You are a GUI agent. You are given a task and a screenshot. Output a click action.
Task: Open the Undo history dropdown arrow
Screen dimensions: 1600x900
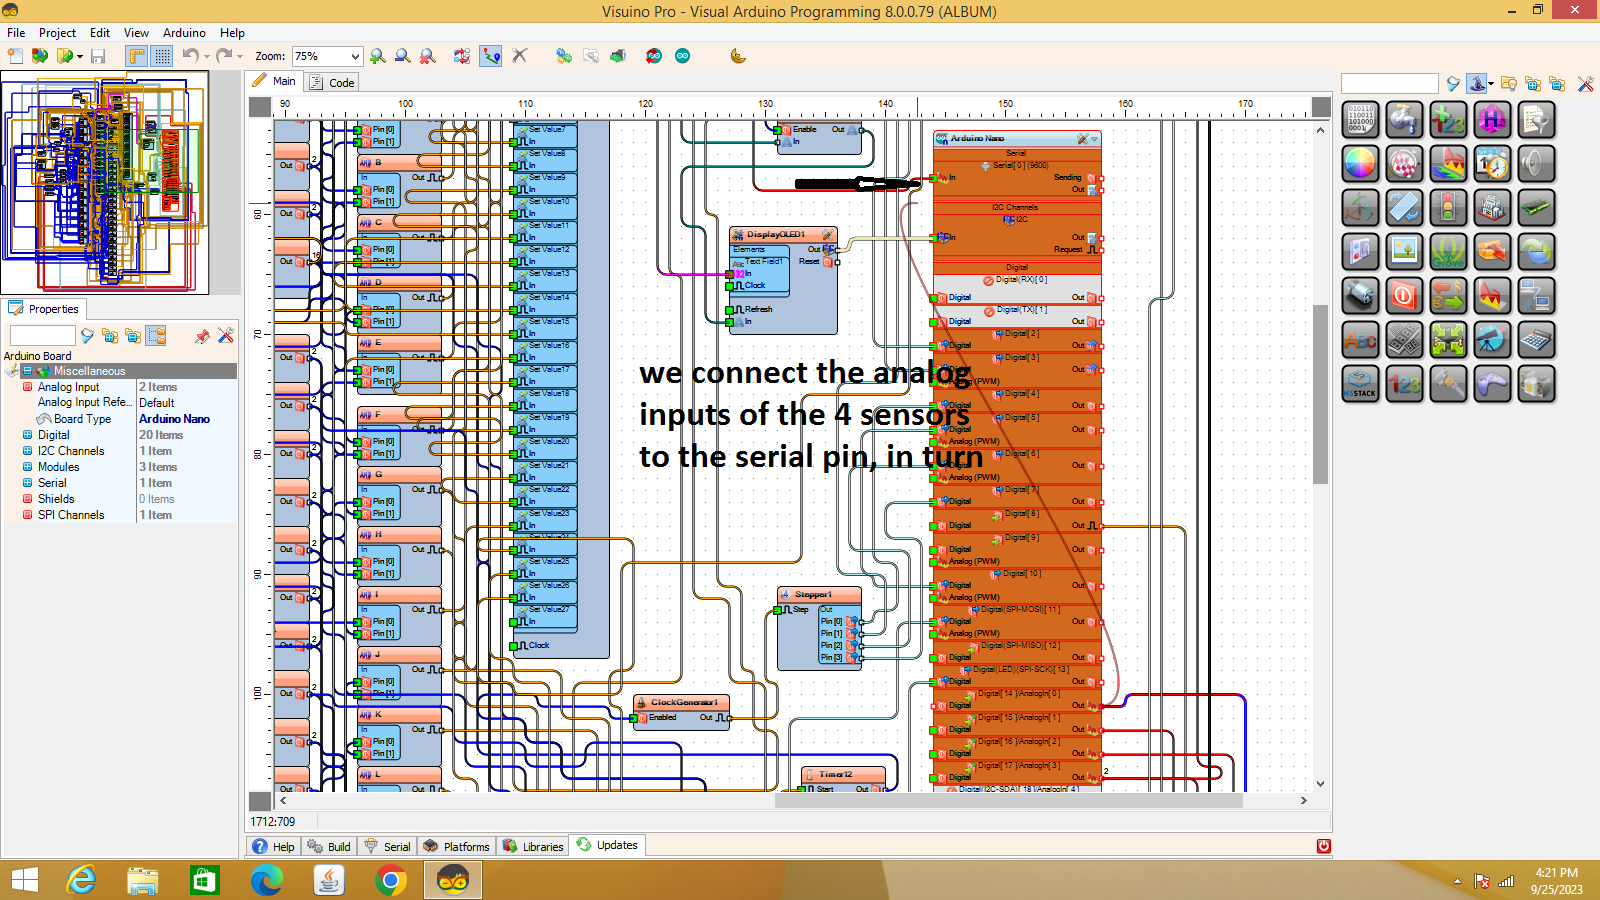pyautogui.click(x=207, y=56)
